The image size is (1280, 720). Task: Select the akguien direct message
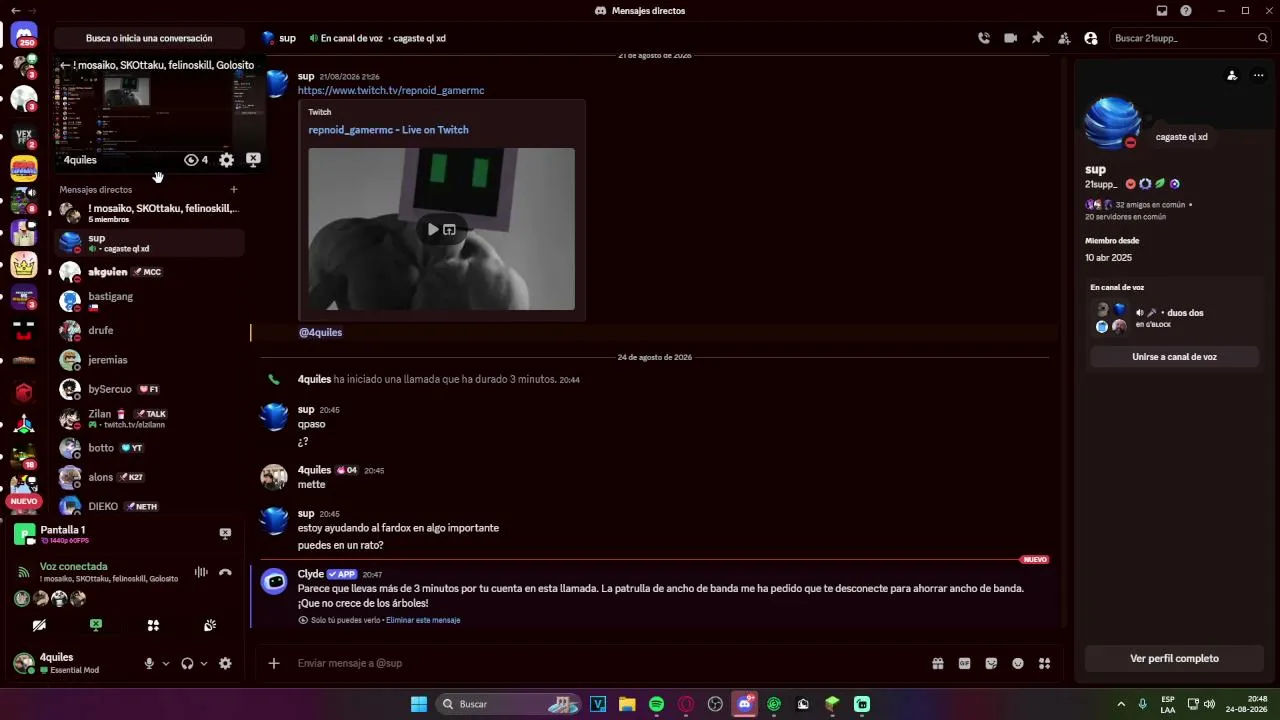(149, 272)
